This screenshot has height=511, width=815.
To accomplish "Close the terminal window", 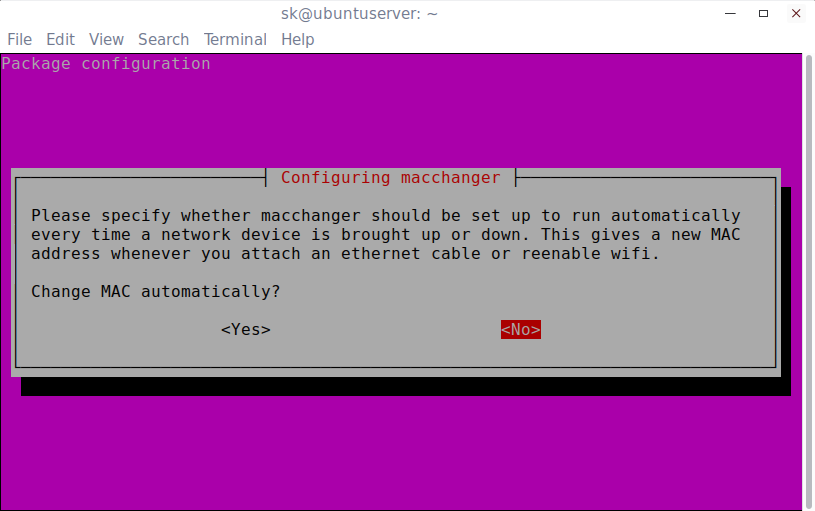I will pyautogui.click(x=796, y=14).
